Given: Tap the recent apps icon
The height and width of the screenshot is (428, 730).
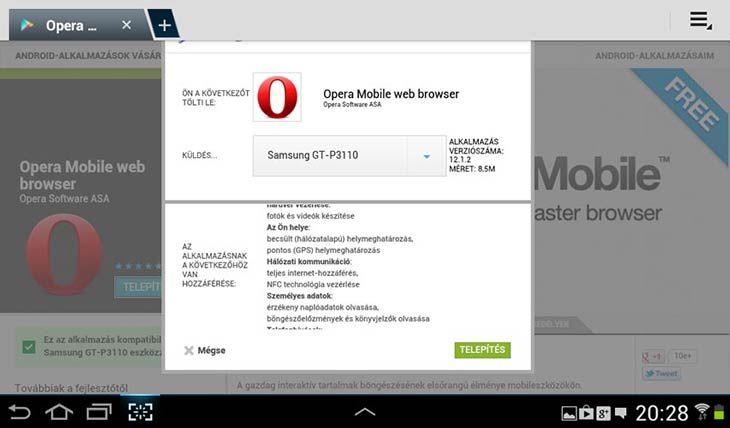Looking at the screenshot, I should (99, 412).
